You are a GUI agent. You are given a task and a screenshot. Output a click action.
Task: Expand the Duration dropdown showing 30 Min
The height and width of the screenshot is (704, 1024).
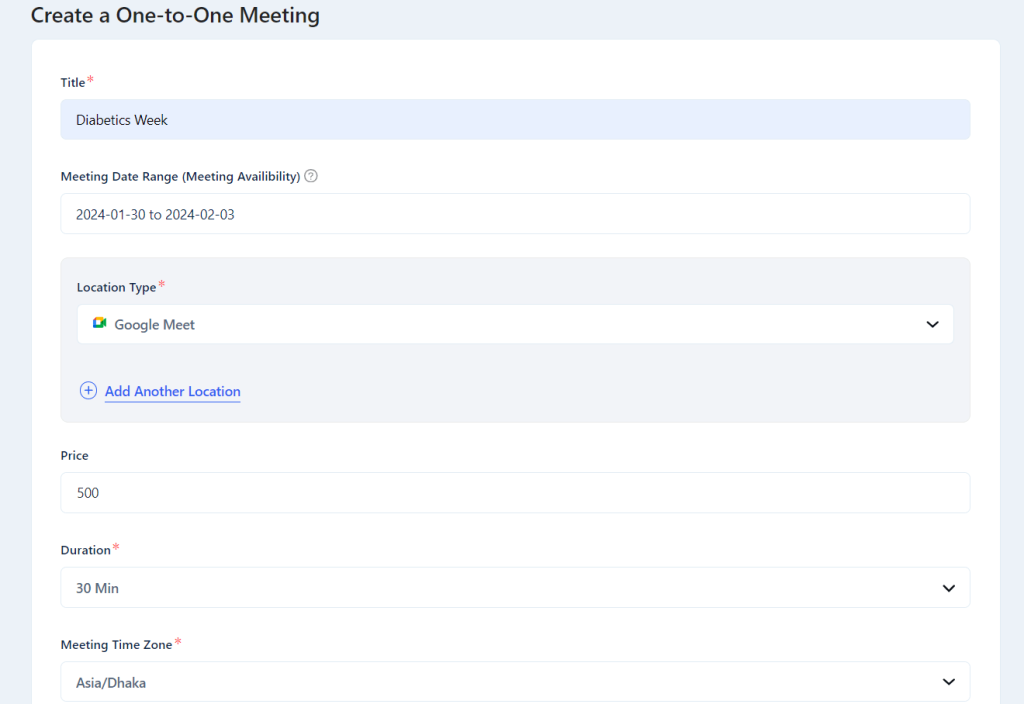515,587
